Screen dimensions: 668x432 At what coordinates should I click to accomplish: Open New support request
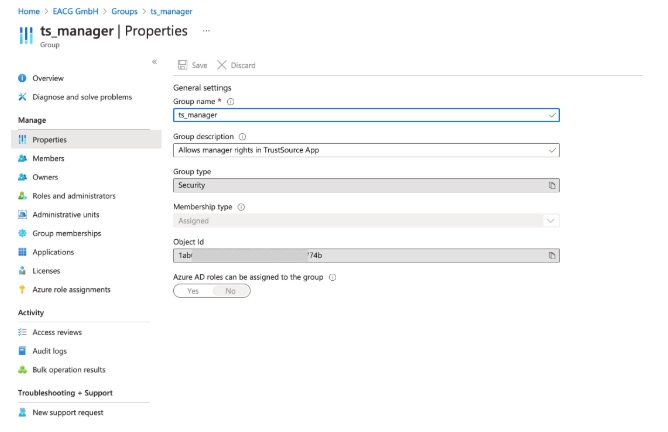(x=68, y=412)
